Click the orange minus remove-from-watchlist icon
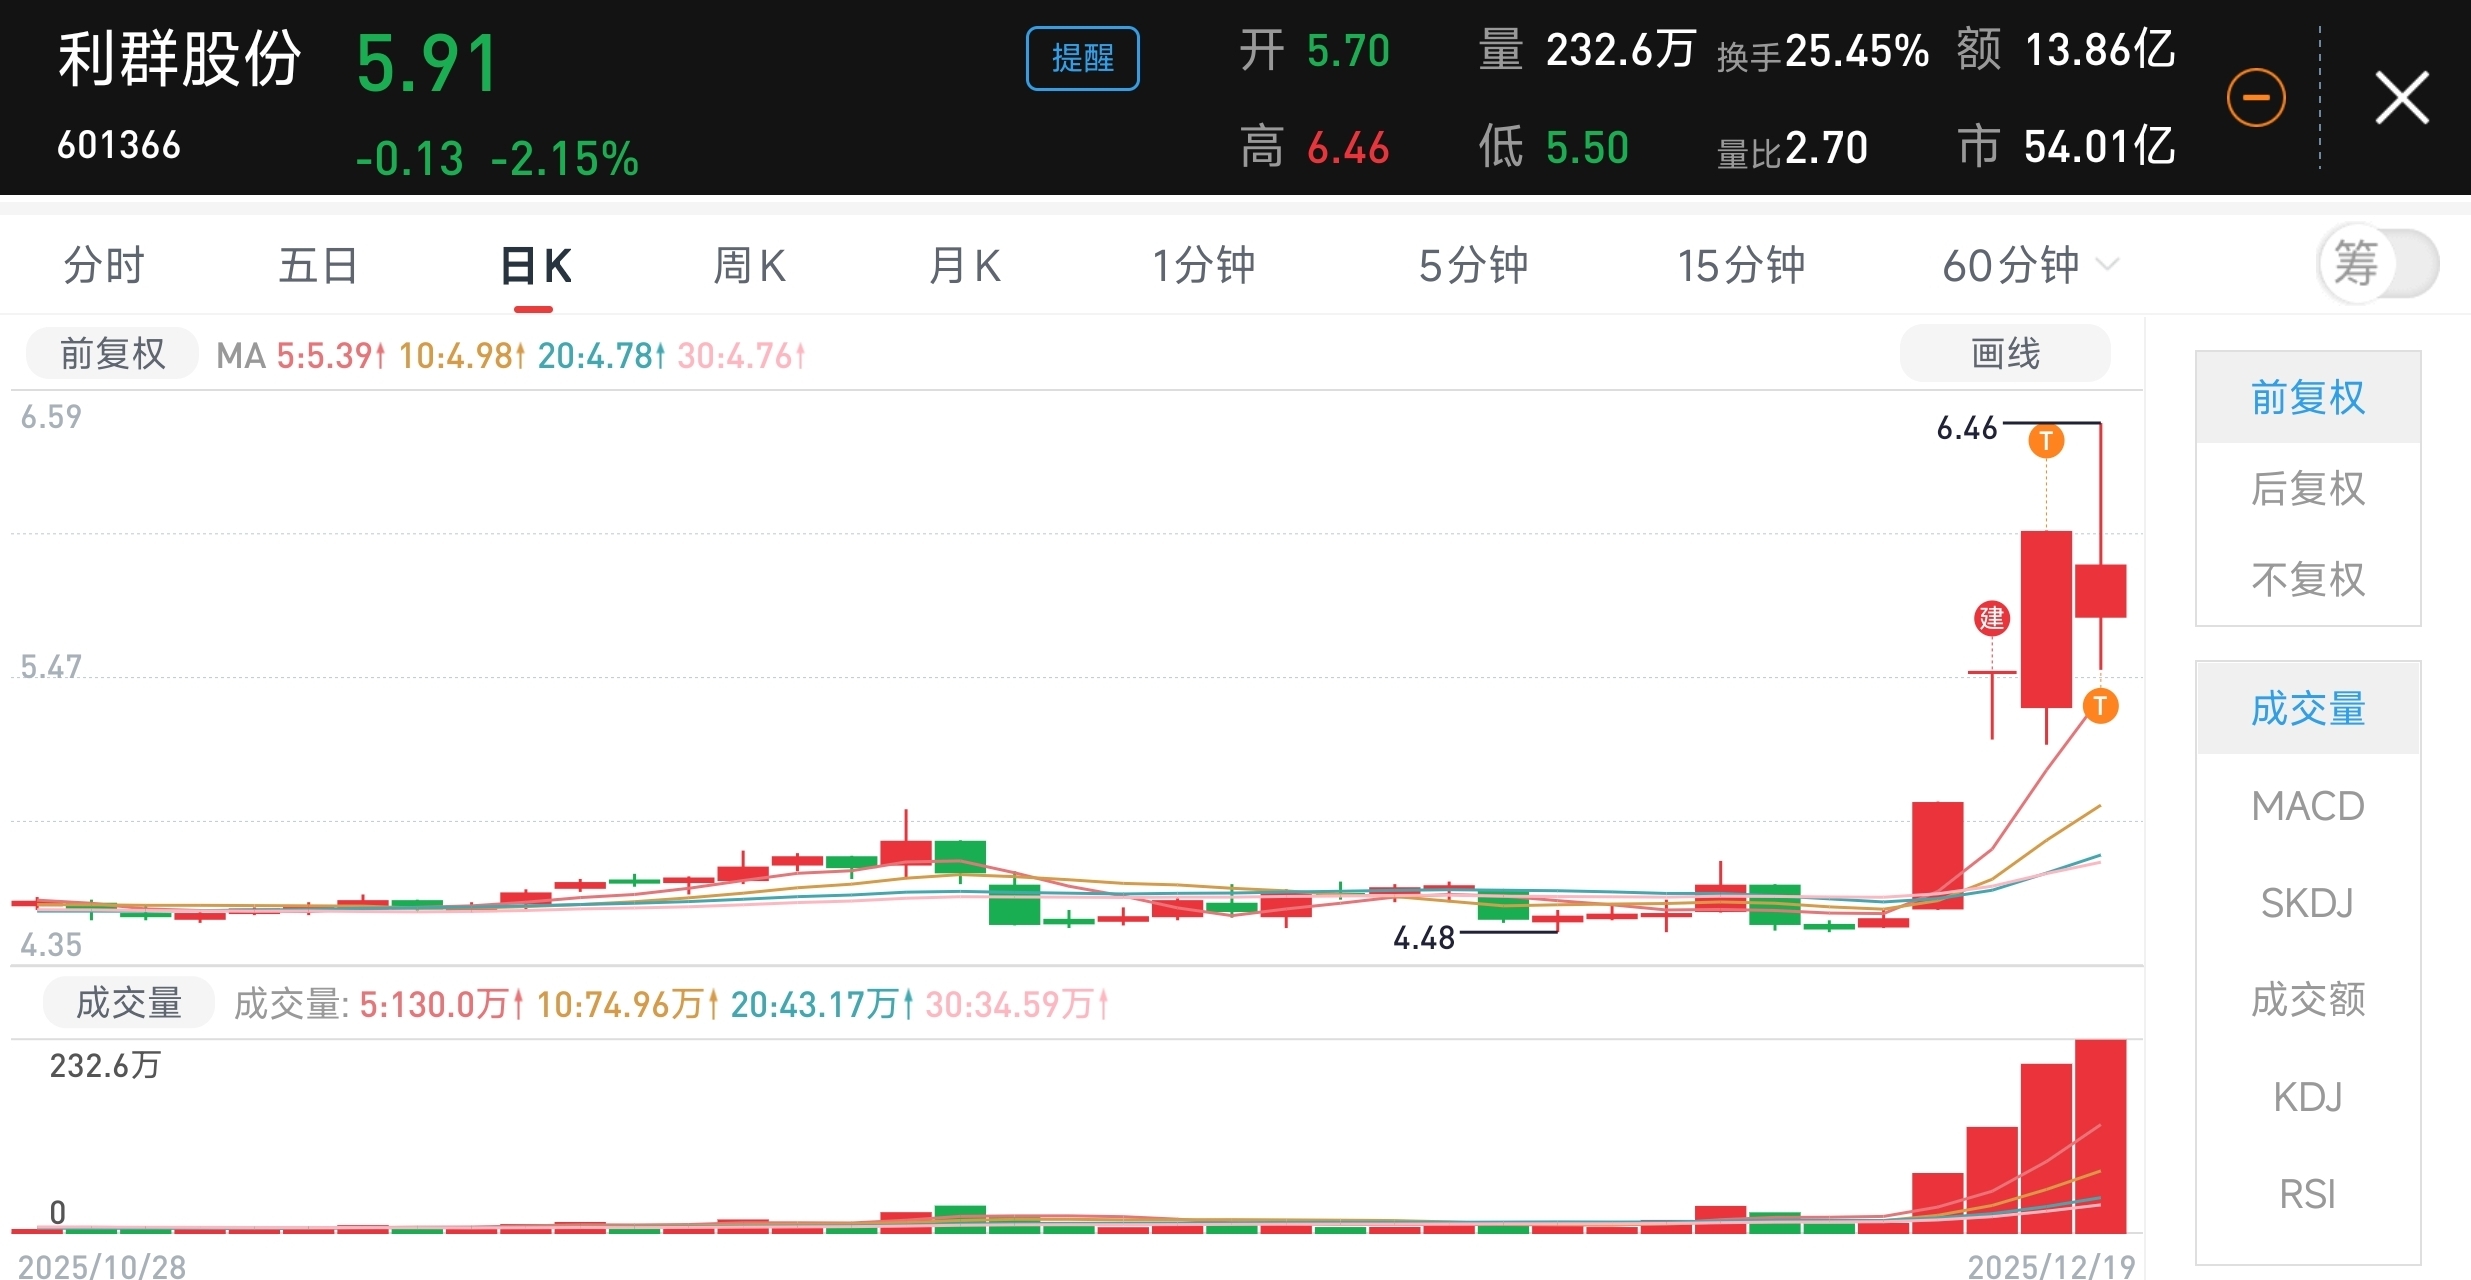 [x=2256, y=98]
